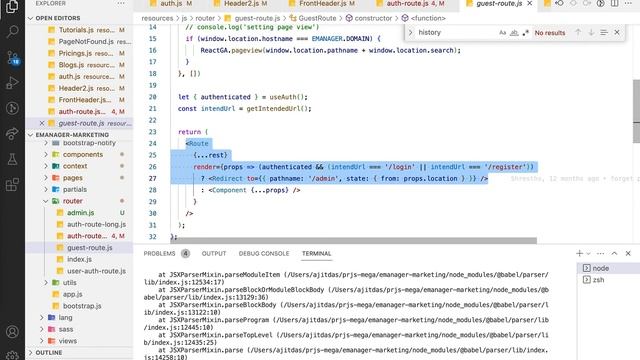Click the open changes icon in editor toolbar

559,3
